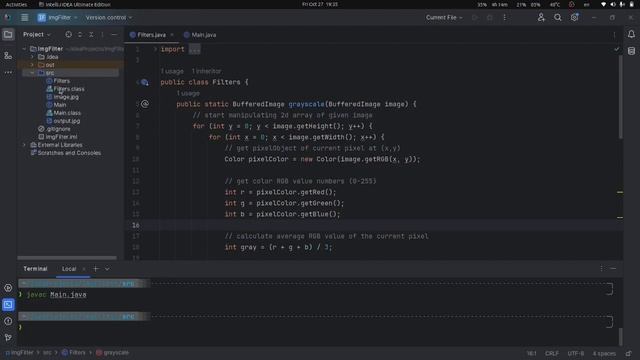This screenshot has height=360, width=640.
Task: Click gutter icon beside grayscale method
Action: point(144,104)
